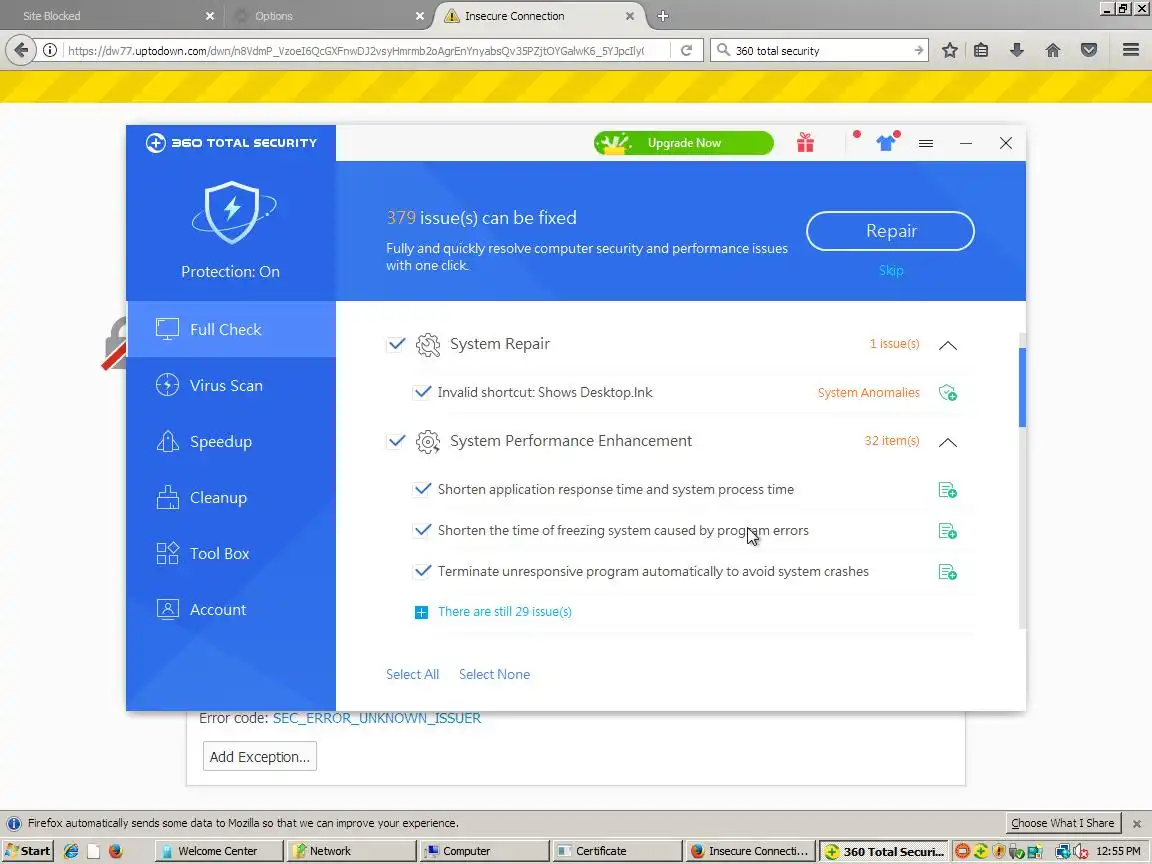This screenshot has width=1152, height=864.
Task: Open the Virus Scan section
Action: [231, 385]
